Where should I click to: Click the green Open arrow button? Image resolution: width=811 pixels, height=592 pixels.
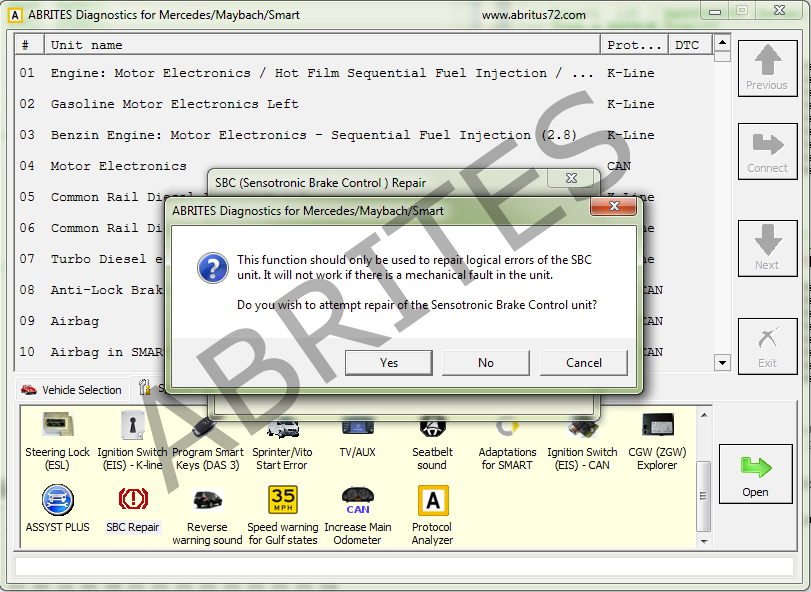[x=755, y=474]
